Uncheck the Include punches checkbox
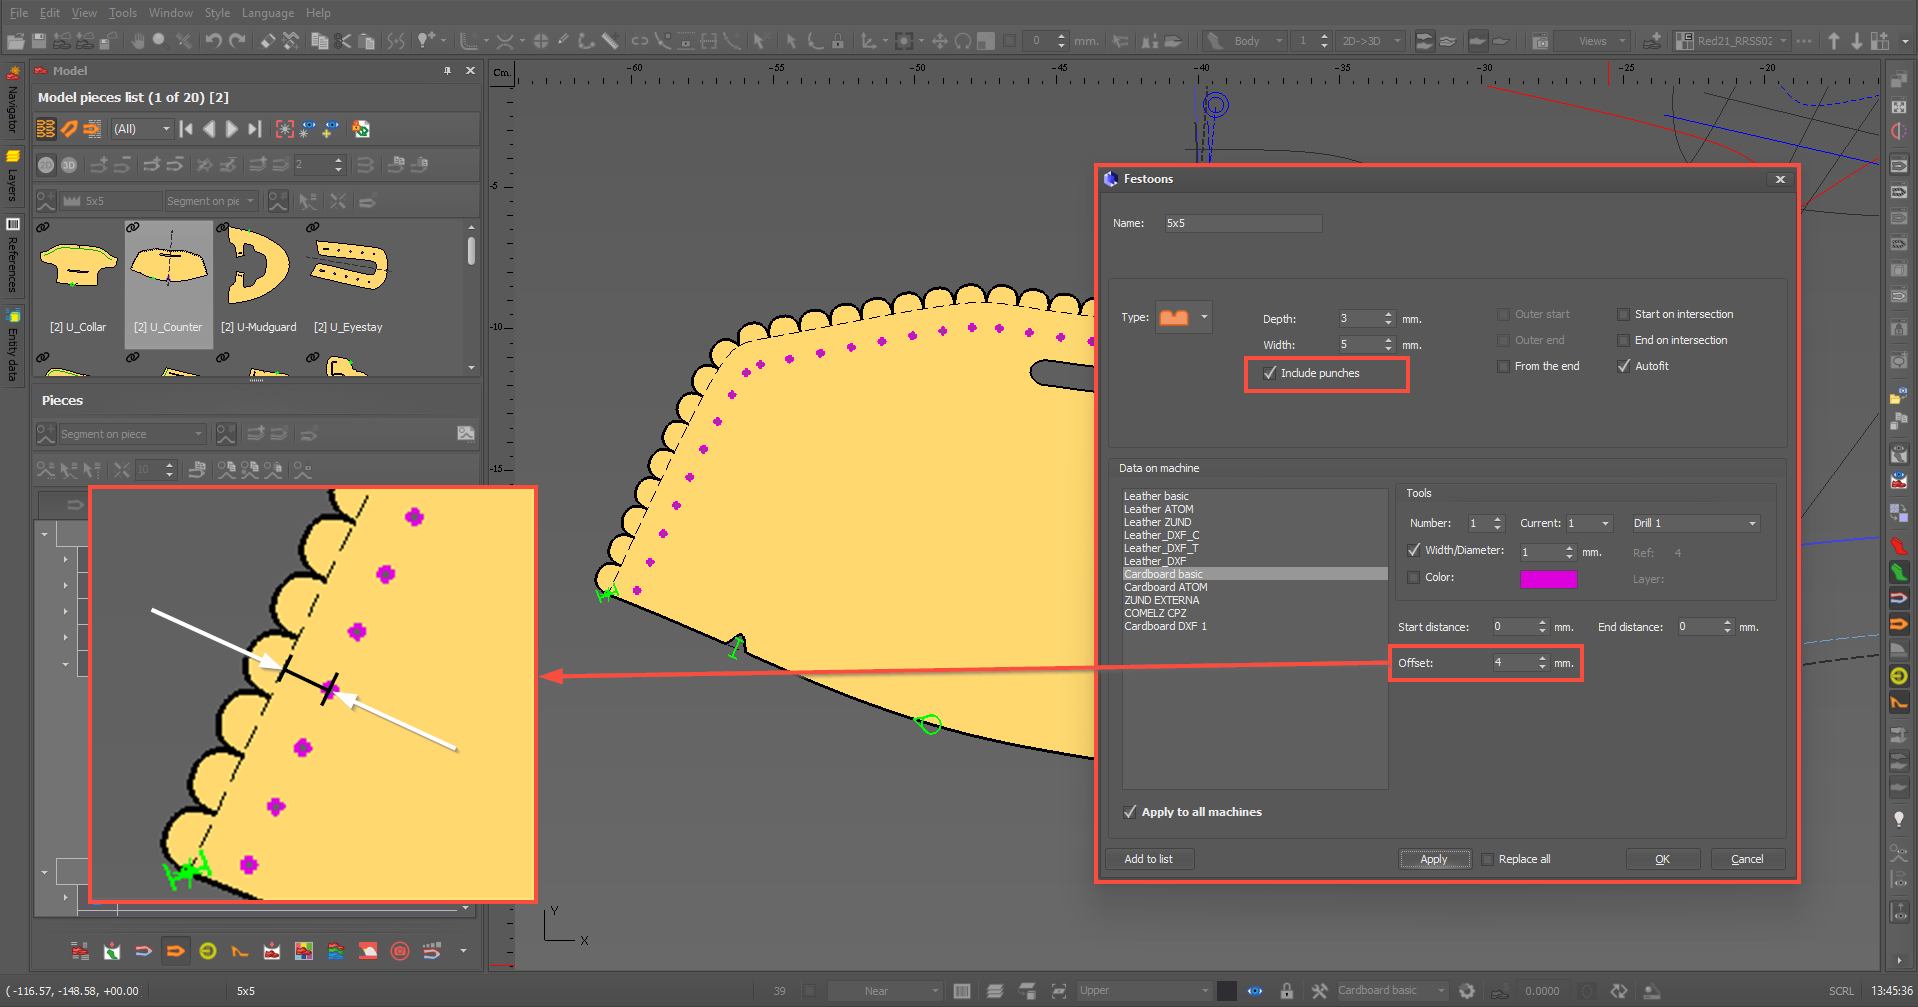The image size is (1918, 1007). (x=1270, y=373)
